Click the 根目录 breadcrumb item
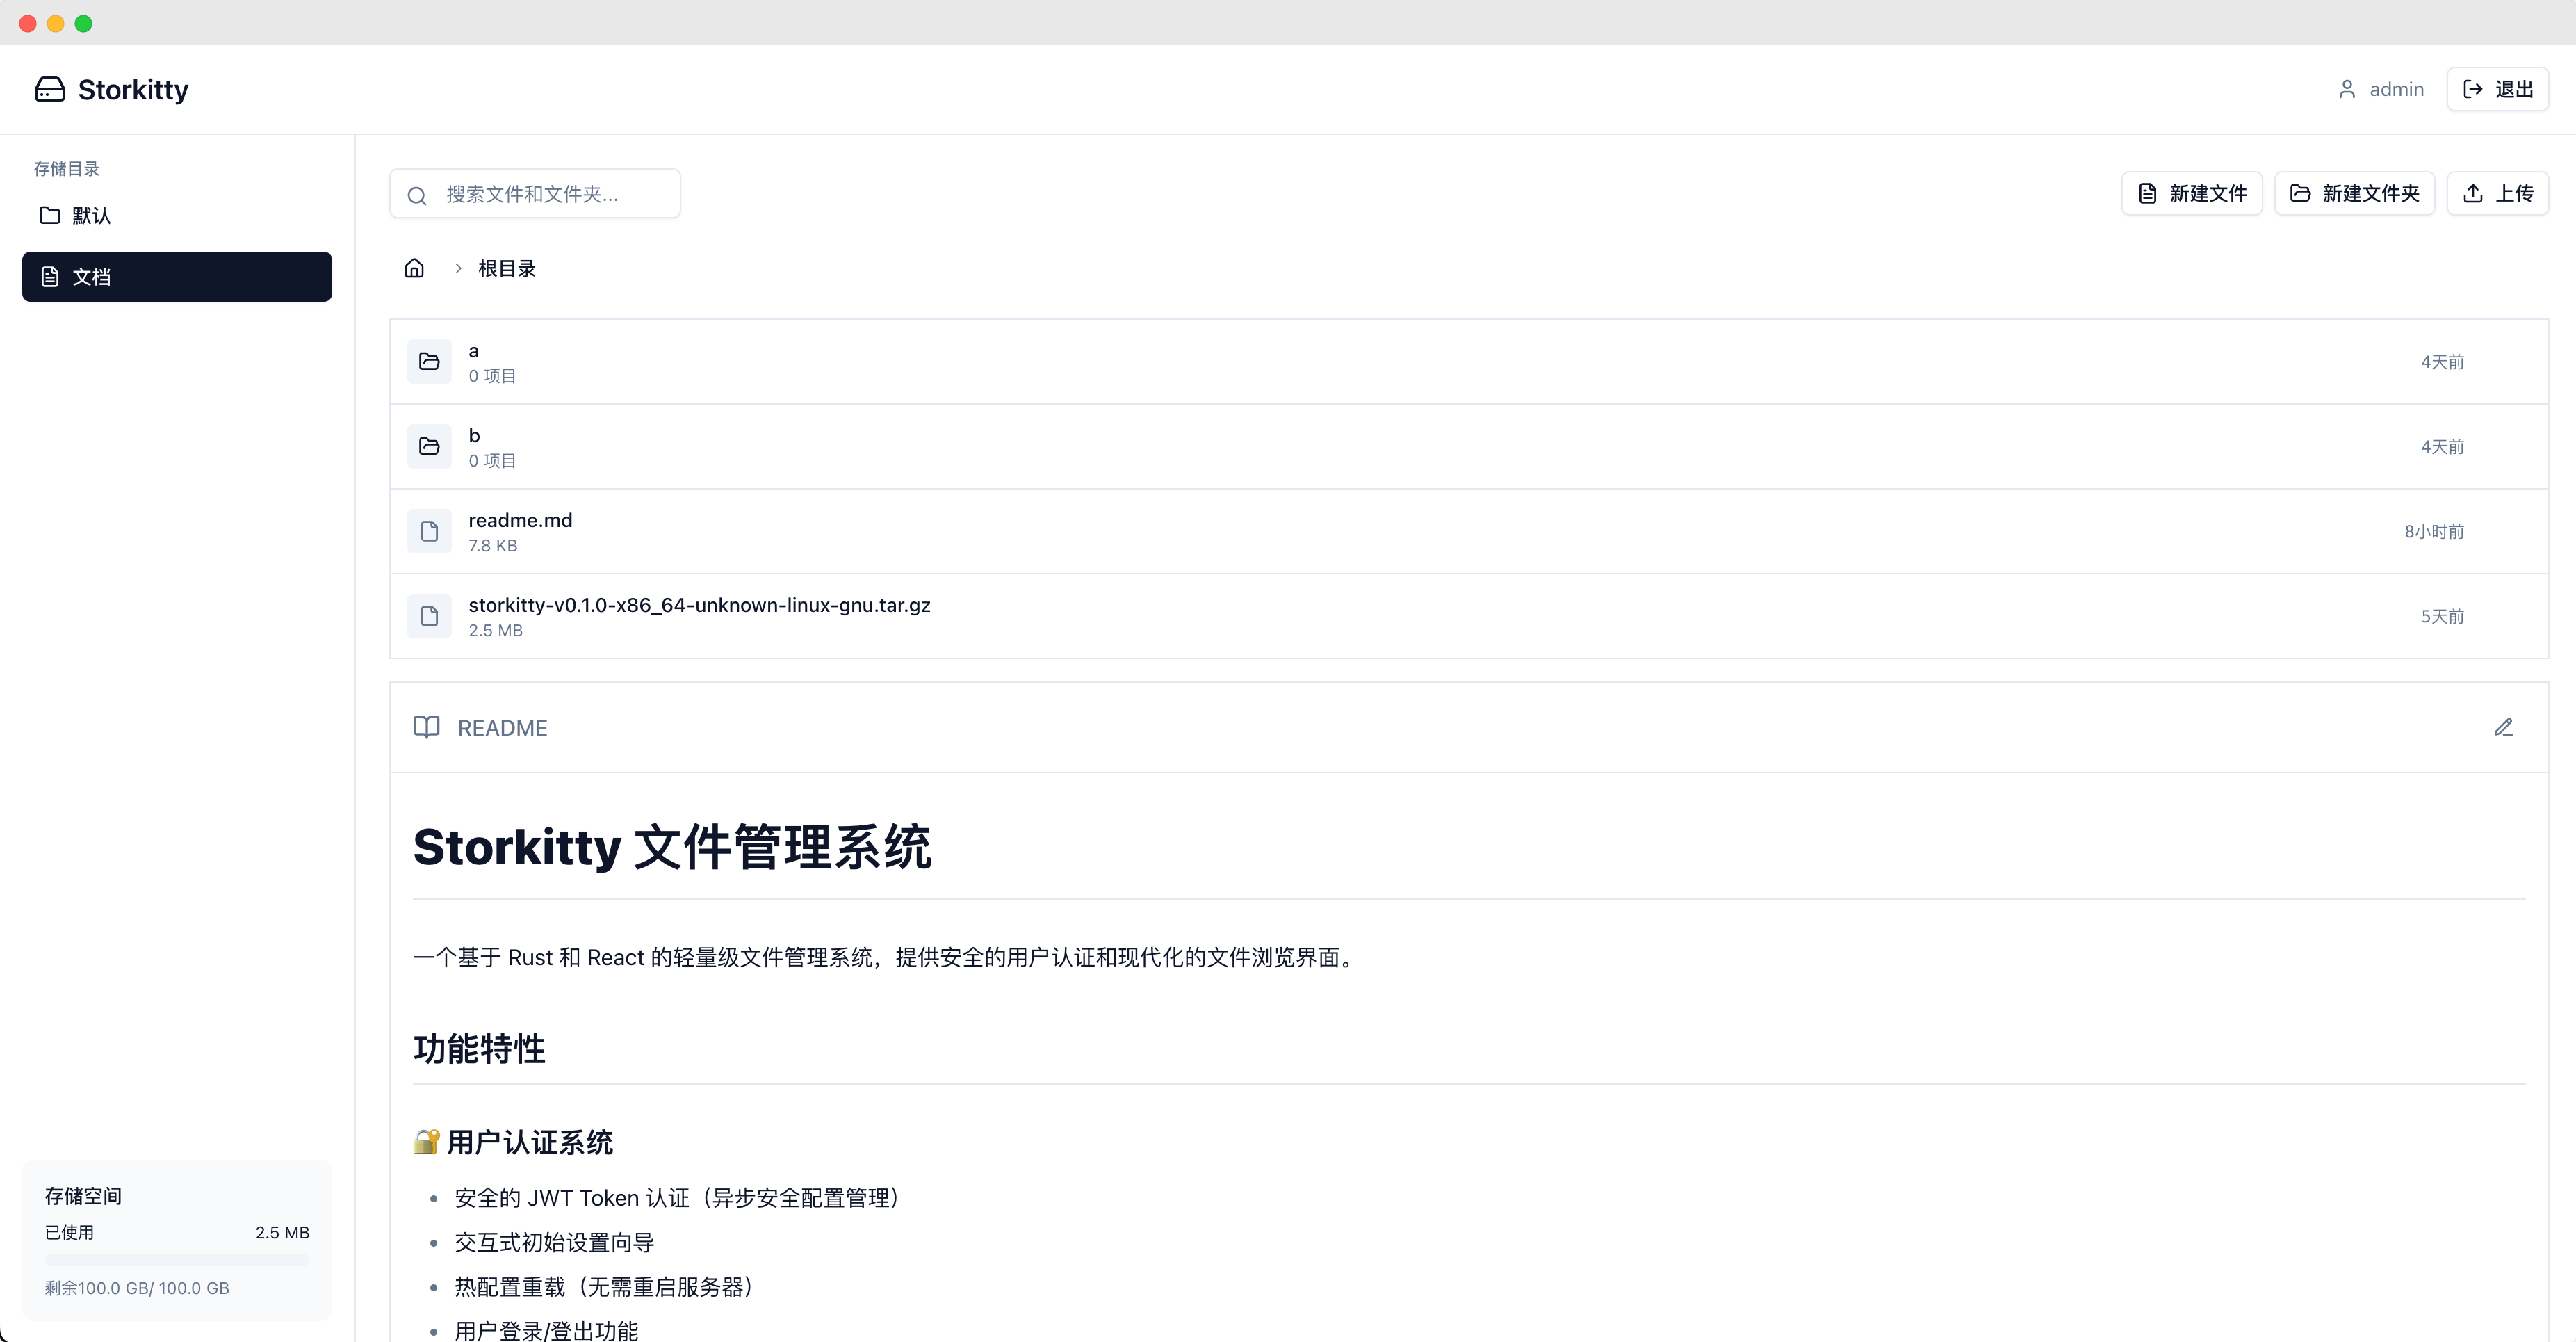This screenshot has width=2576, height=1342. click(x=507, y=268)
